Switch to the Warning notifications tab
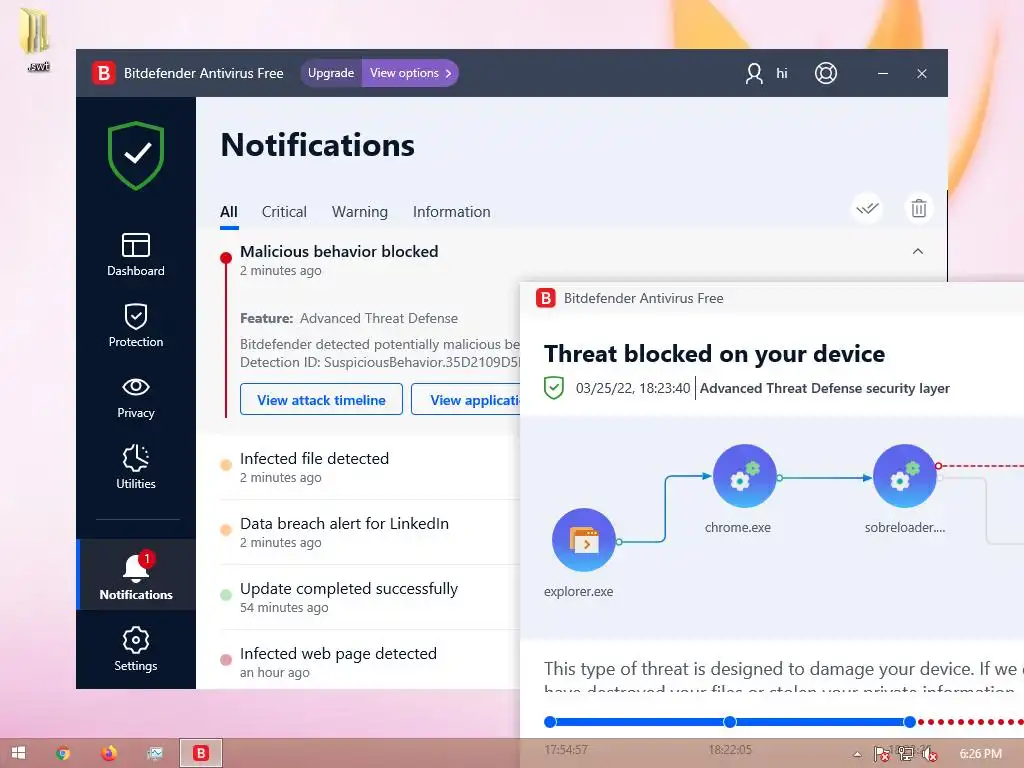Screen dimensions: 1024x768 coord(360,212)
